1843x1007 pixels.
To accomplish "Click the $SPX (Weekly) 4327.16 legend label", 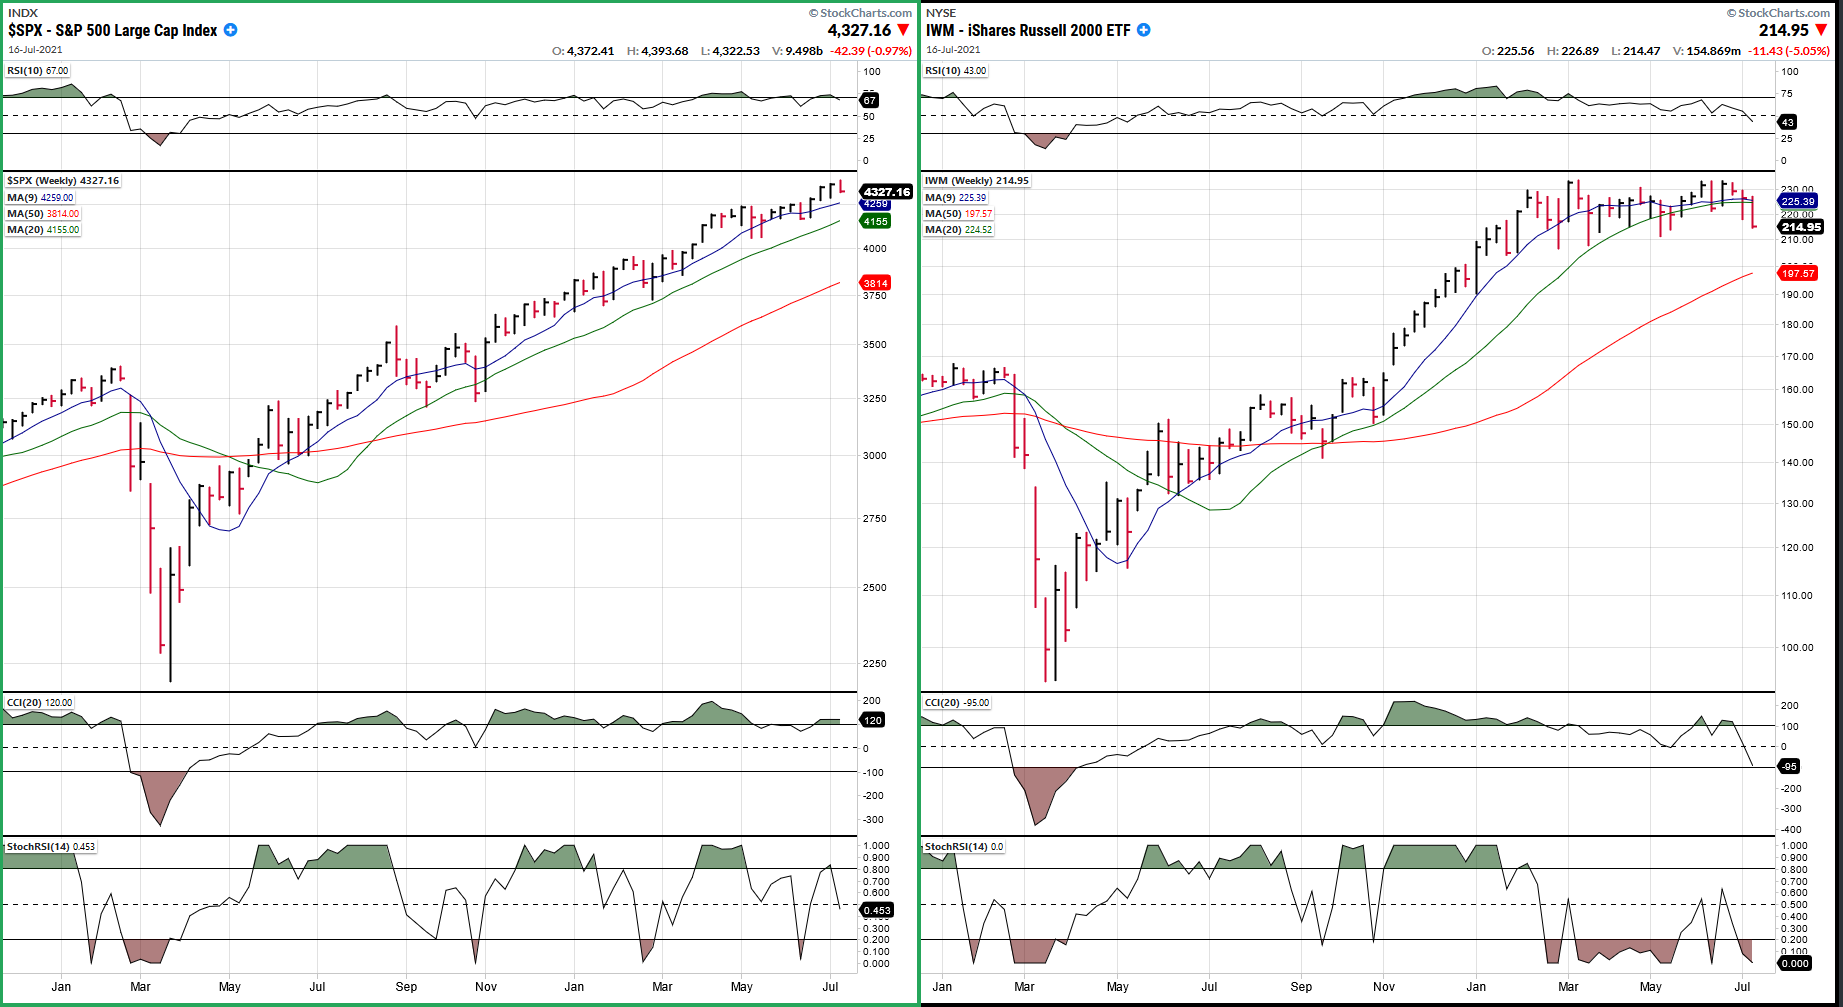I will [63, 181].
